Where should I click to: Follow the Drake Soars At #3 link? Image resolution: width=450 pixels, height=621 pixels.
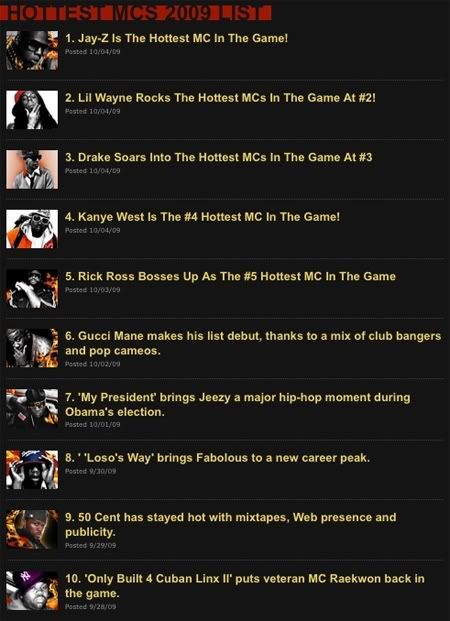[x=219, y=157]
